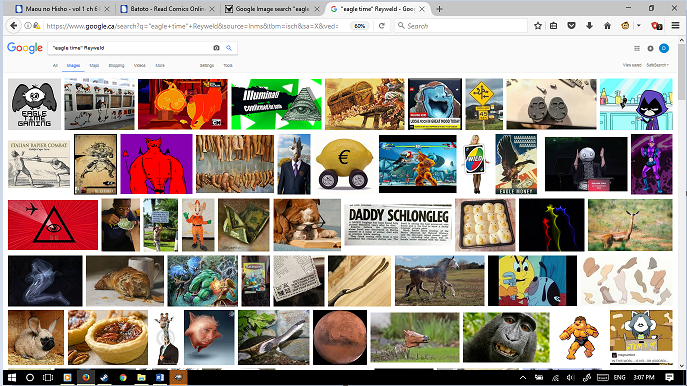Image resolution: width=687 pixels, height=386 pixels.
Task: Click the Pocket icon in the toolbar
Action: click(x=571, y=26)
